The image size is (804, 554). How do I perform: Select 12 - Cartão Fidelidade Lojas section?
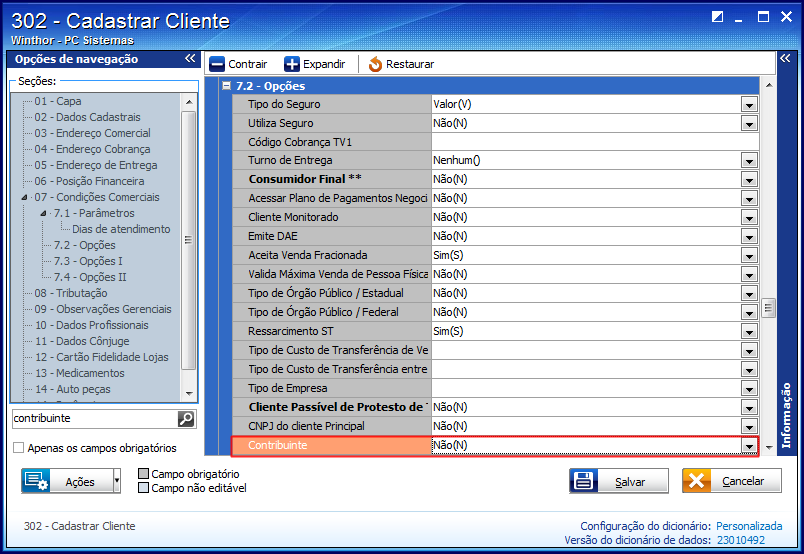102,357
